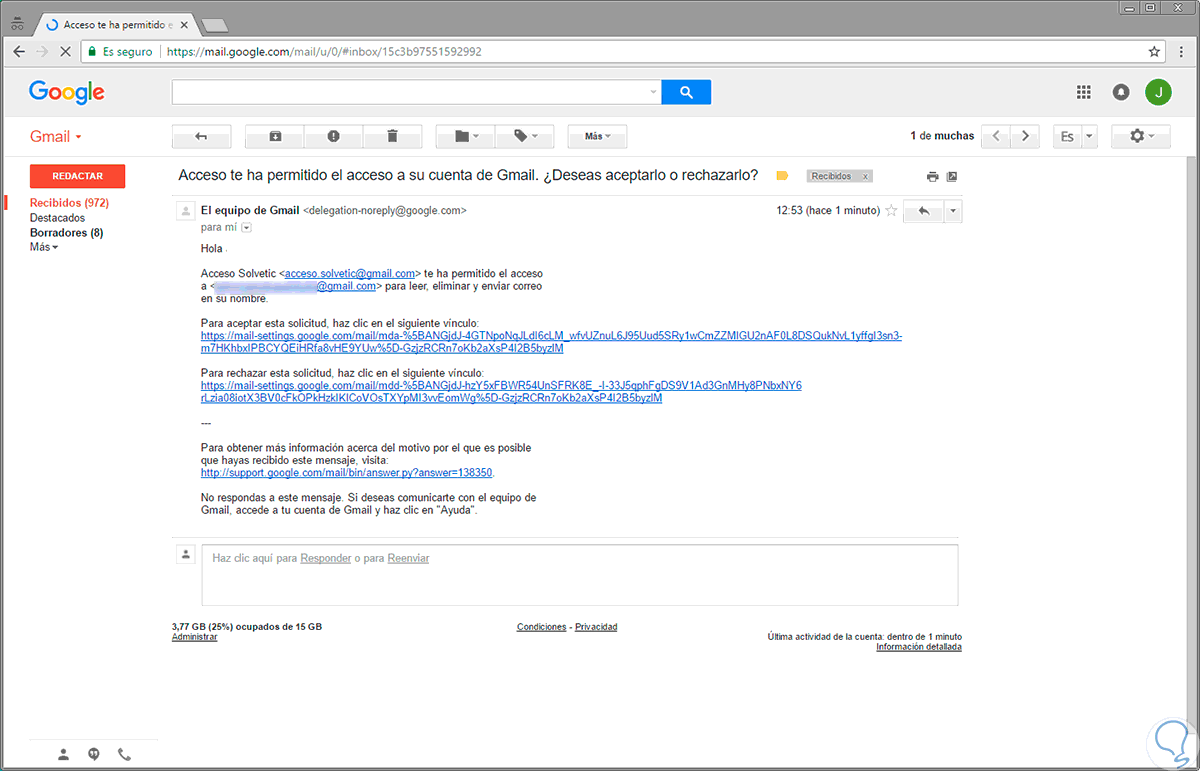This screenshot has width=1200, height=771.
Task: Open Borradores (8) folder
Action: 66,233
